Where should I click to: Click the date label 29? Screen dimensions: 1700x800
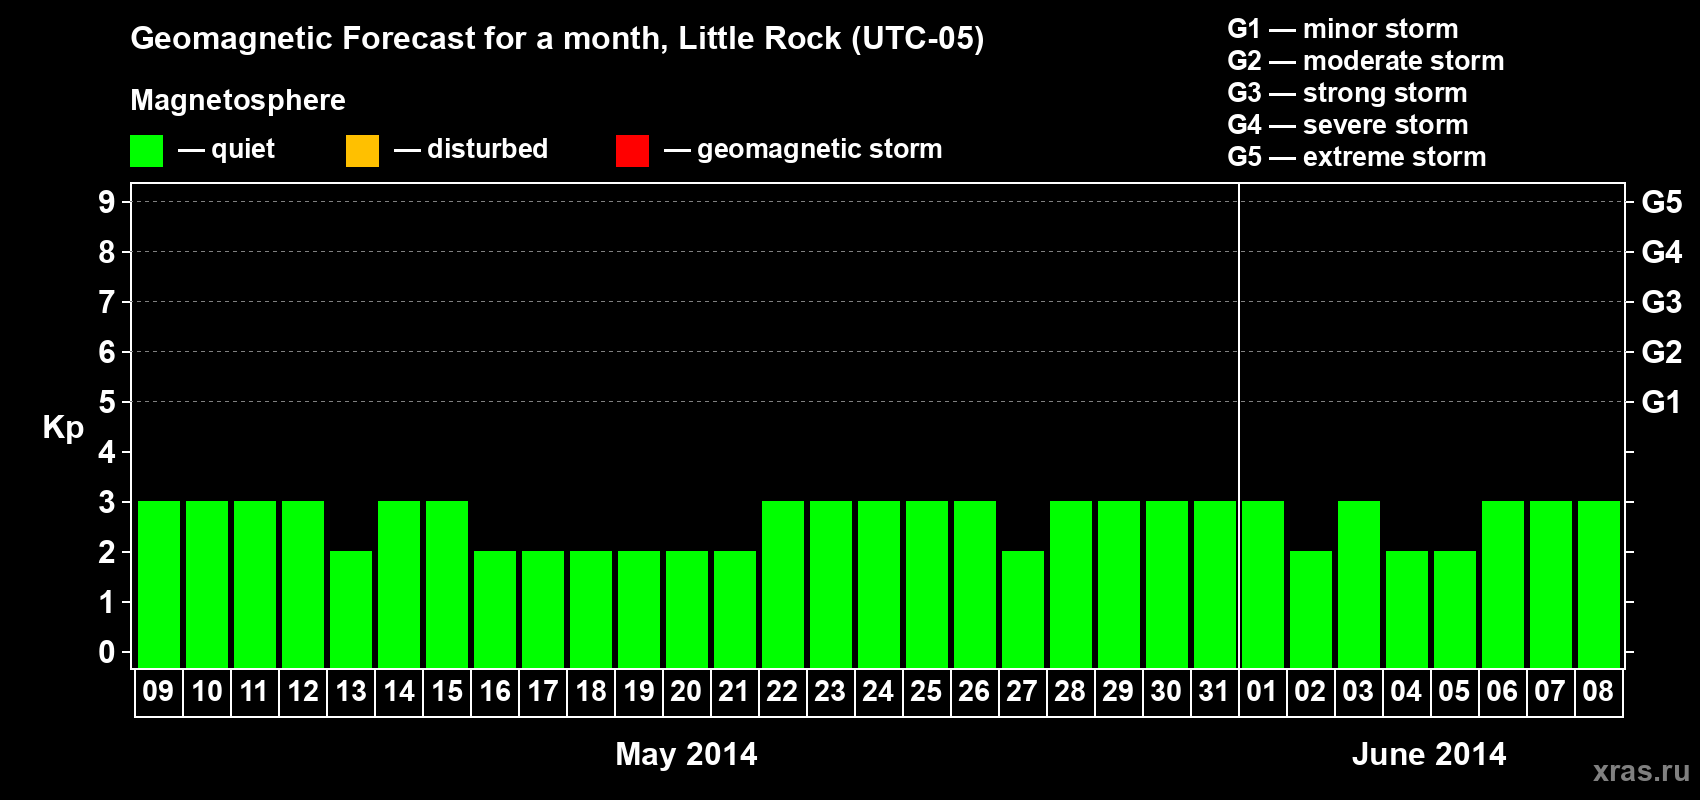click(1118, 692)
